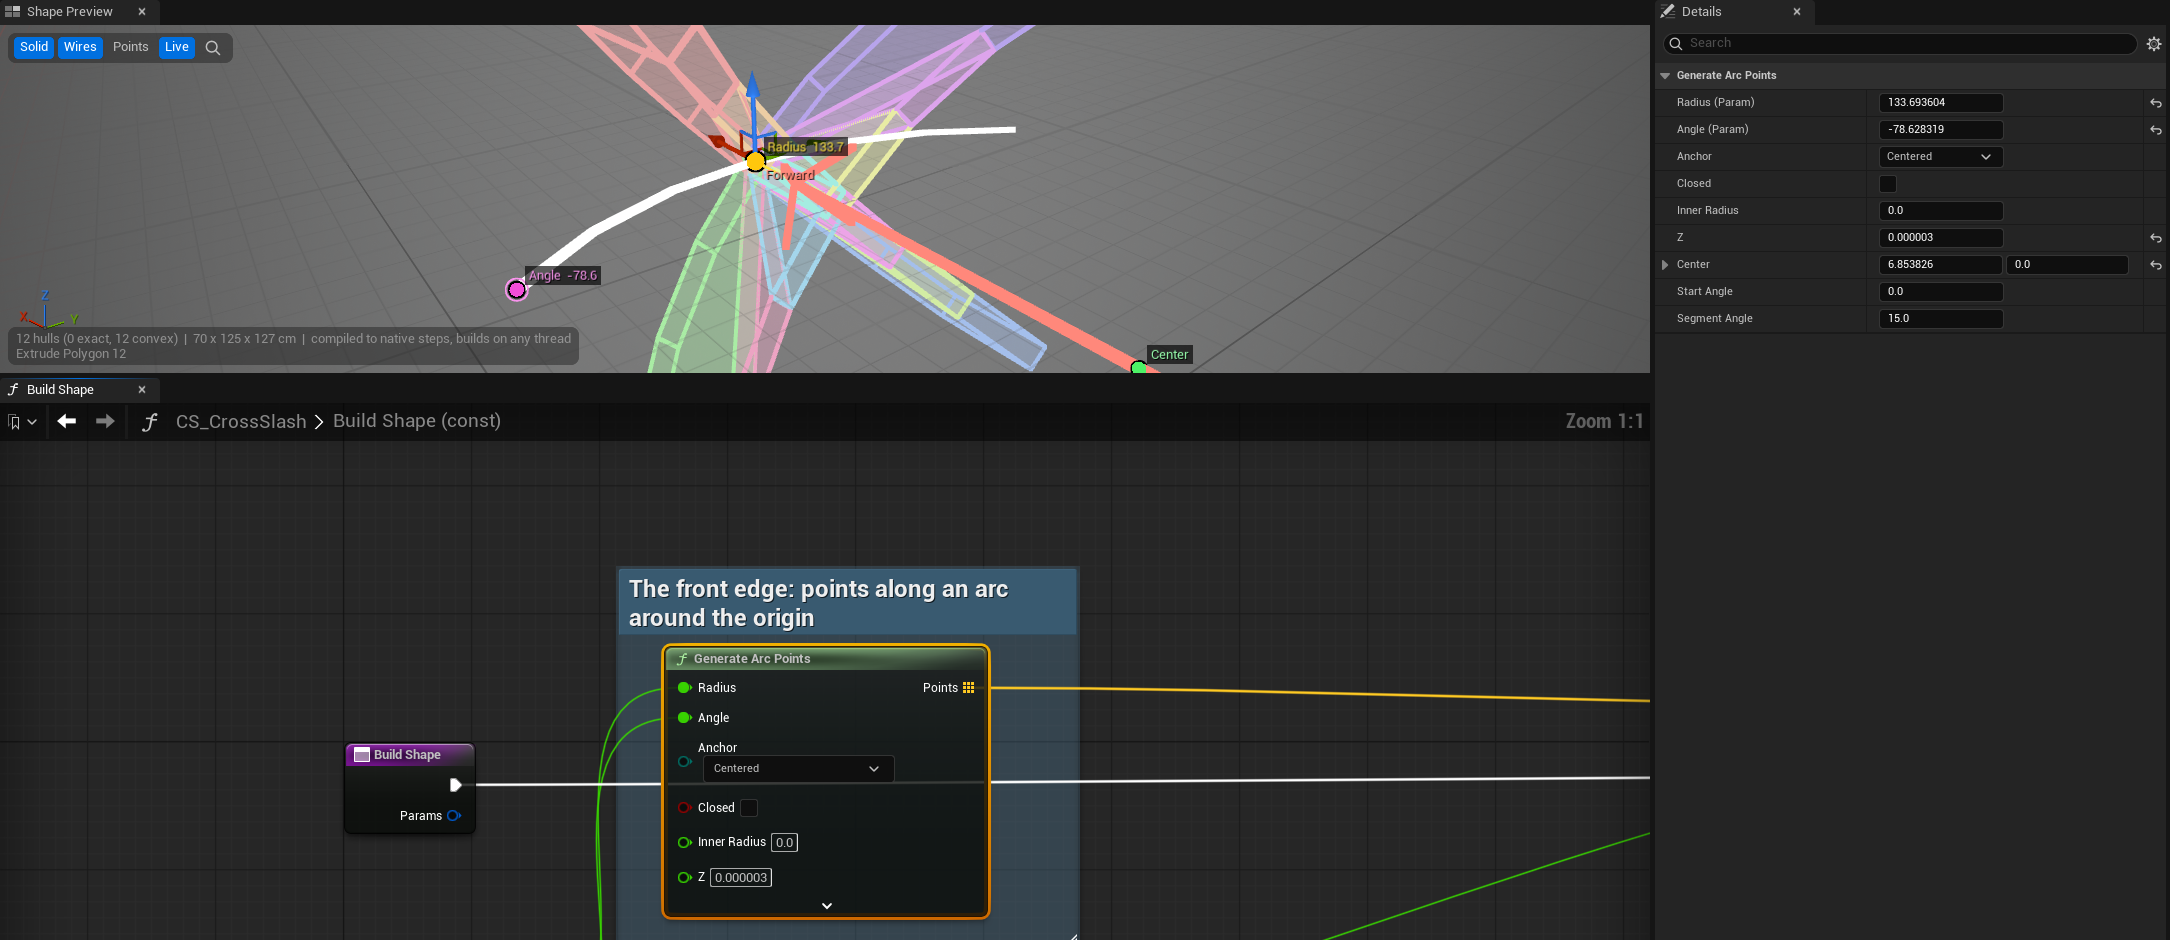Click the Build Shape execution output pin
The height and width of the screenshot is (940, 2170).
(455, 785)
